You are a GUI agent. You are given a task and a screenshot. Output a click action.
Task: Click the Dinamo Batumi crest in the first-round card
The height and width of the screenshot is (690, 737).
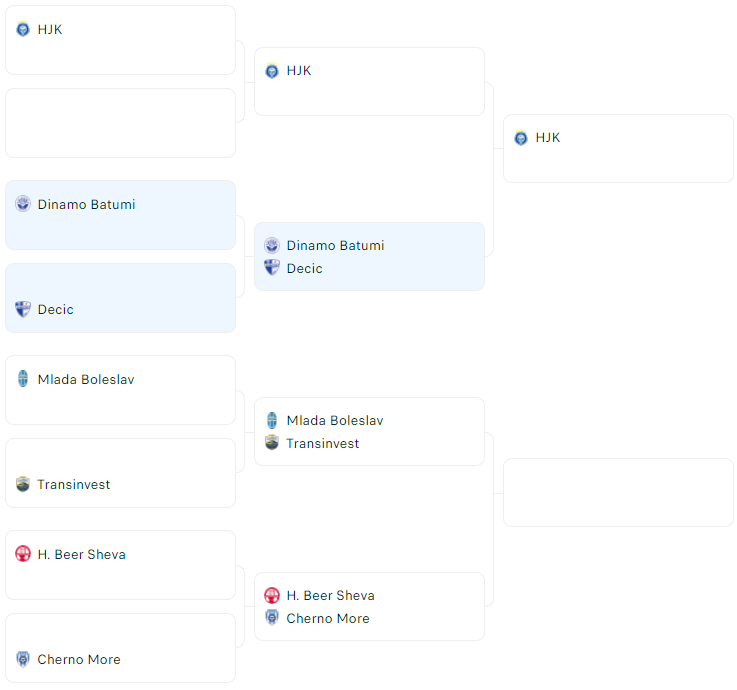point(23,204)
